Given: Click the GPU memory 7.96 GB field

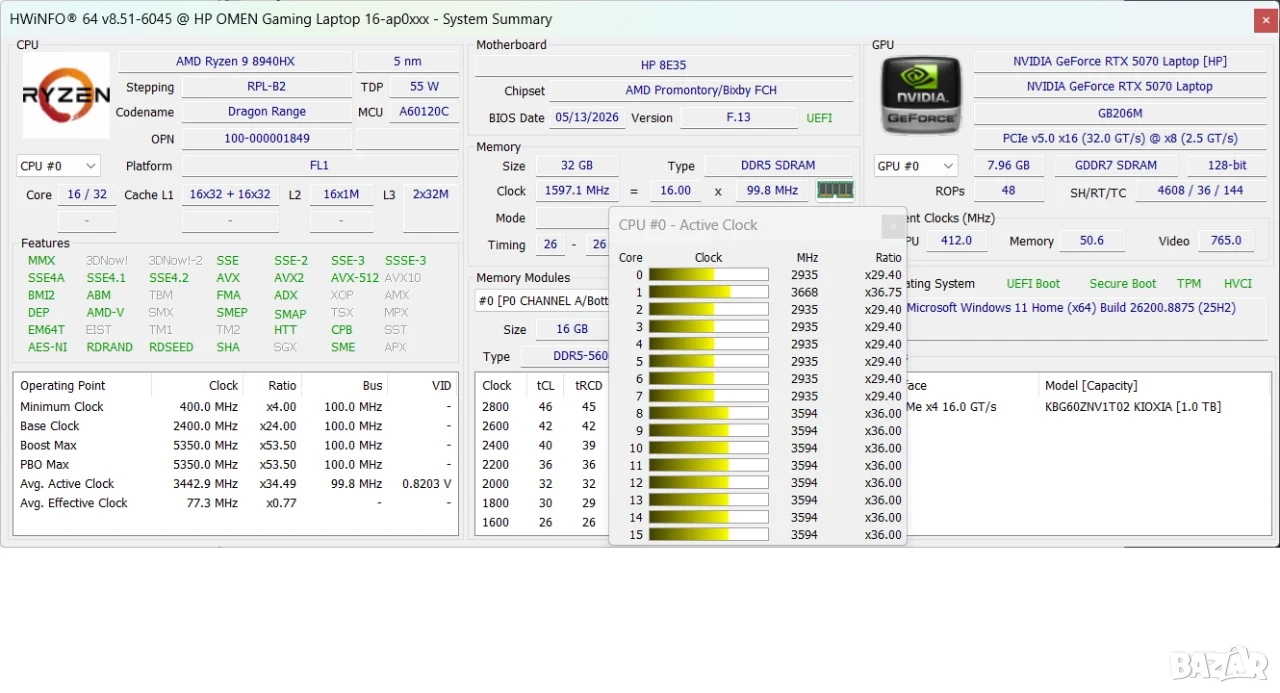Looking at the screenshot, I should 1008,166.
